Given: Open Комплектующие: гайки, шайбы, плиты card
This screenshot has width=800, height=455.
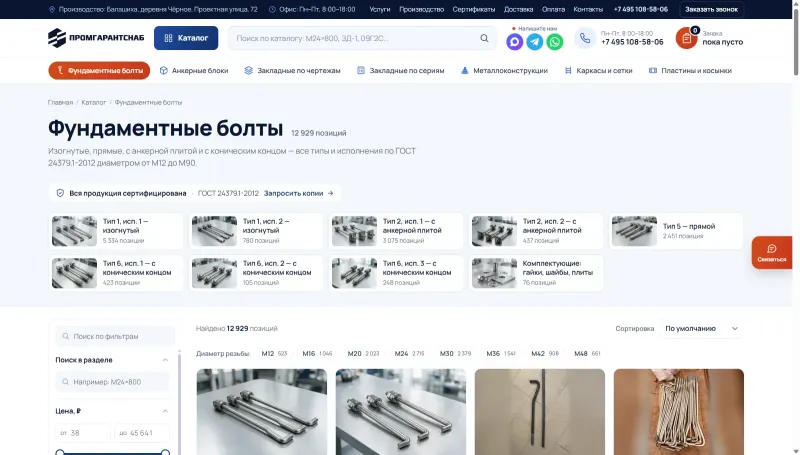Looking at the screenshot, I should [x=536, y=273].
